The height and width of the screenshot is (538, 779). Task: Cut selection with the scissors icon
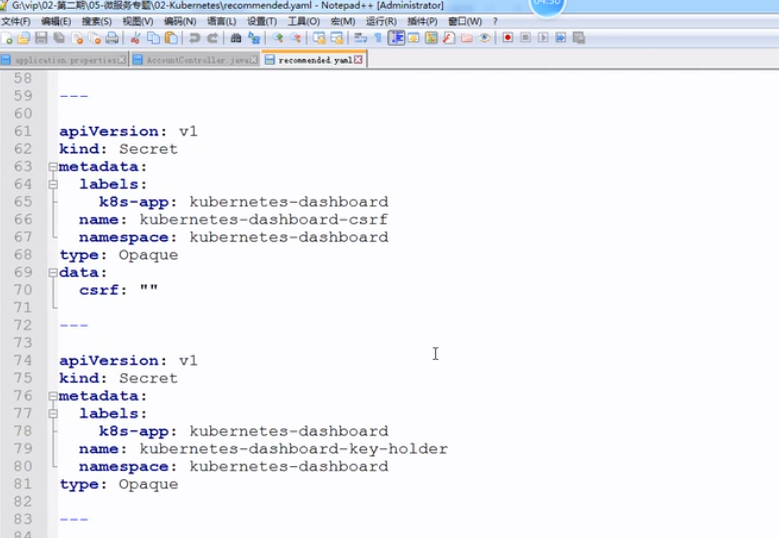[135, 38]
